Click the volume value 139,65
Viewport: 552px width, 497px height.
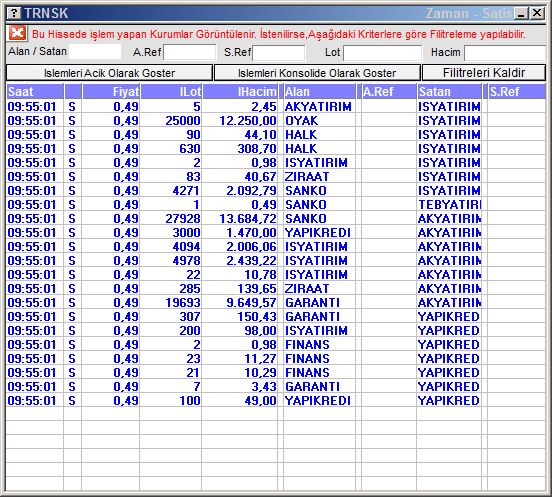click(x=257, y=289)
